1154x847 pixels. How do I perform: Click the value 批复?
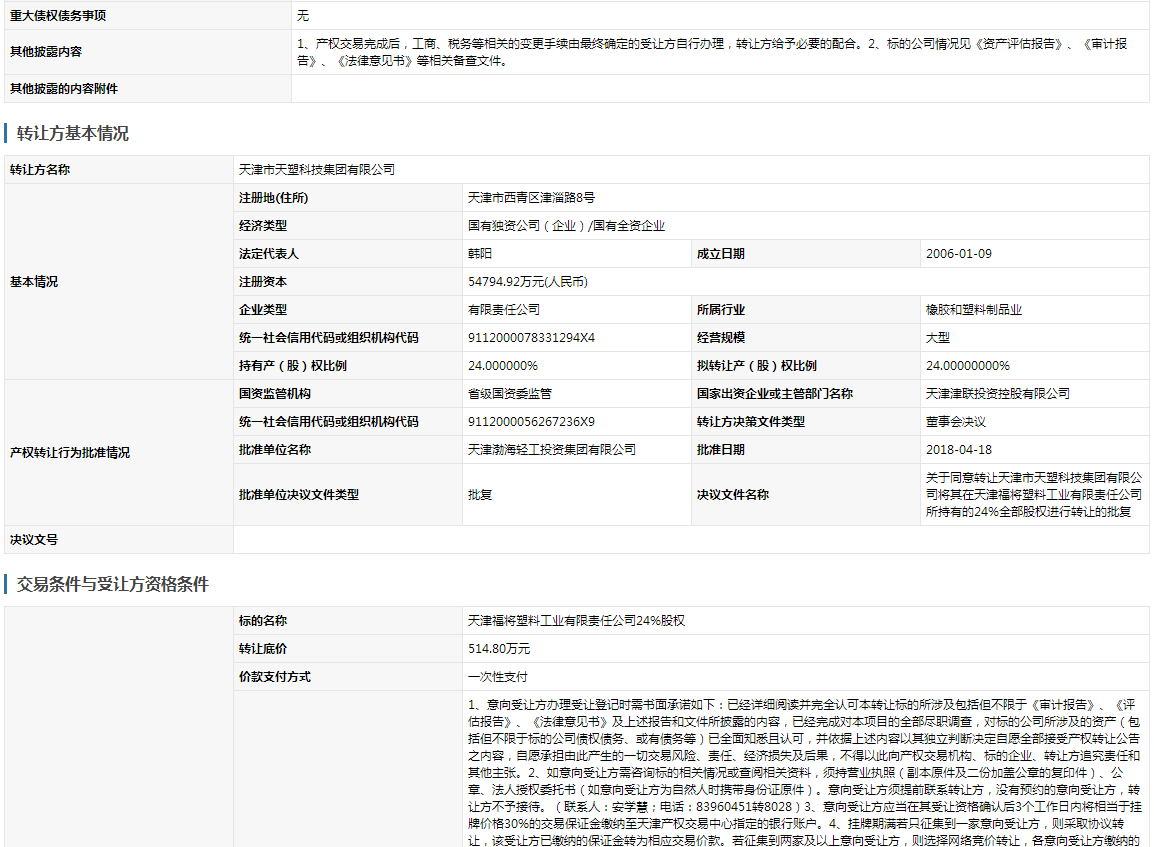pyautogui.click(x=480, y=495)
